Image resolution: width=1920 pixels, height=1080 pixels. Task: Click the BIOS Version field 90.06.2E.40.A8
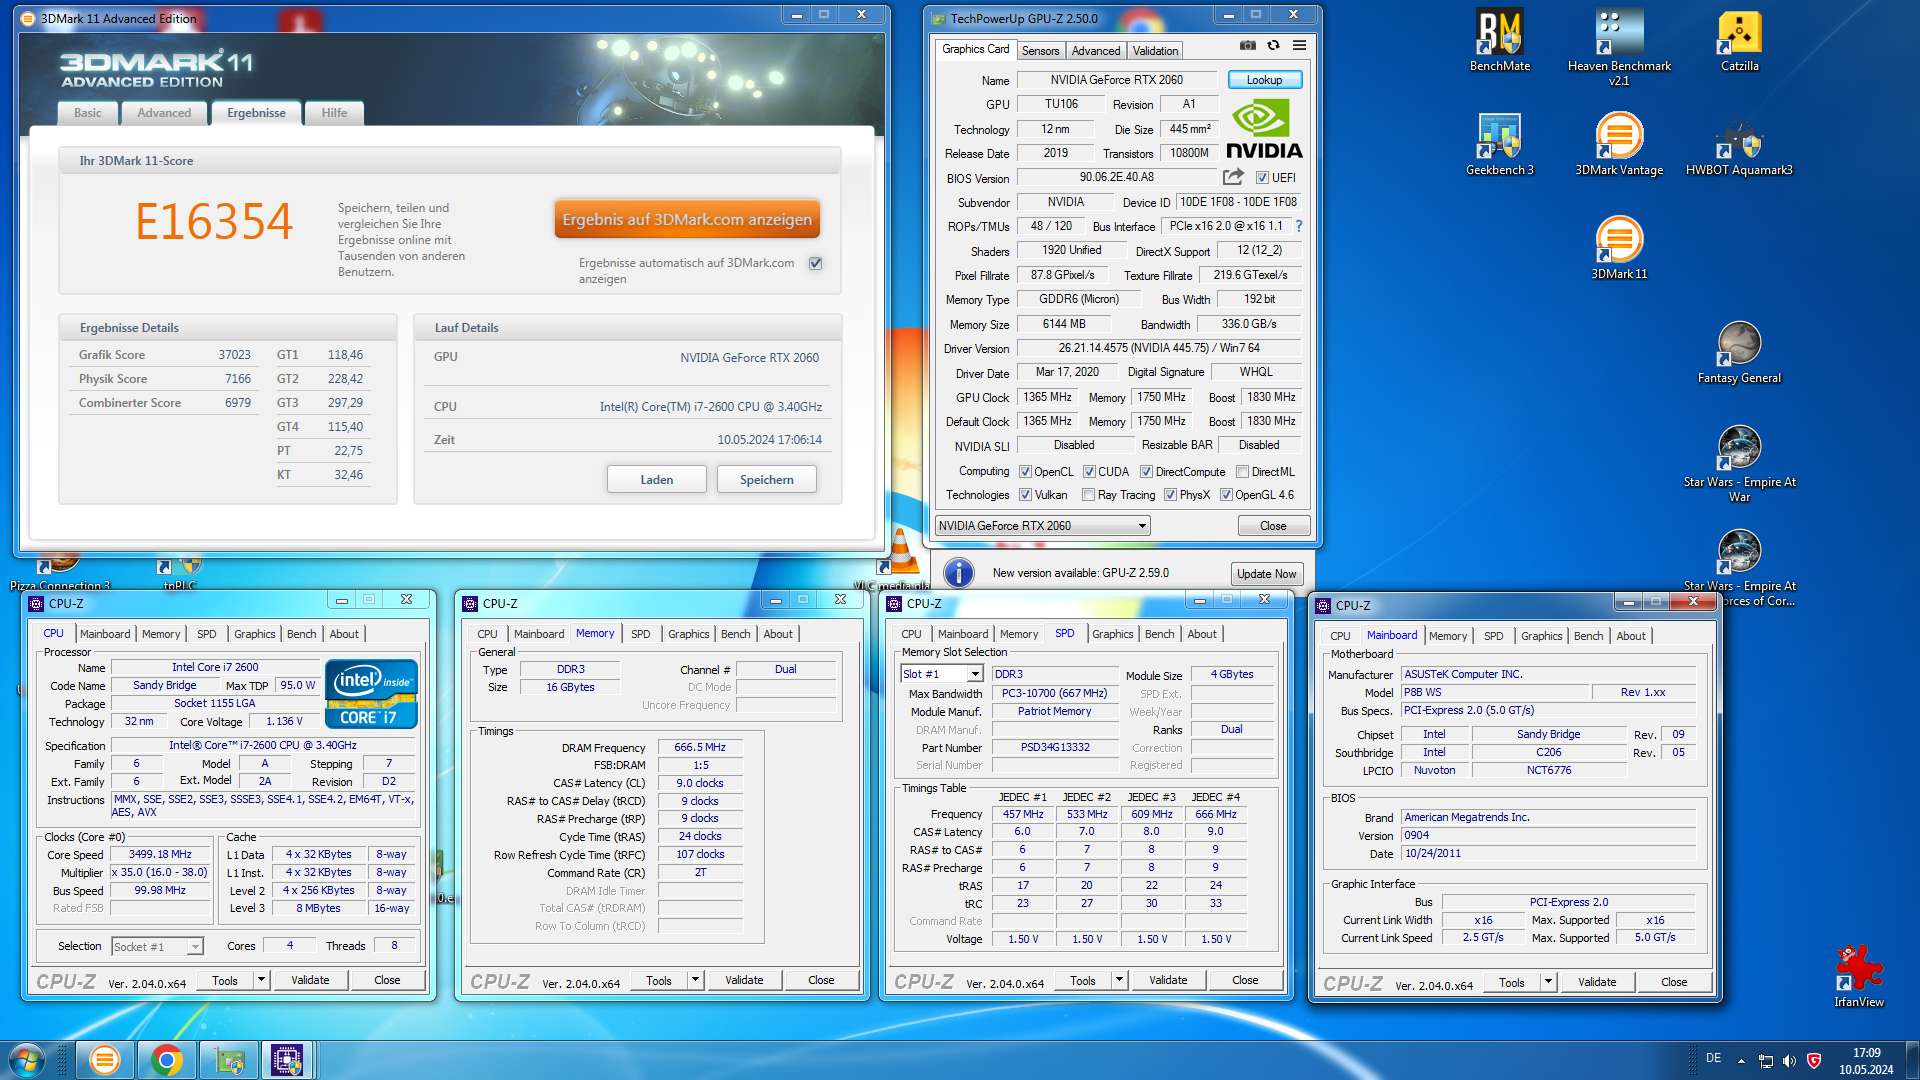[x=1116, y=177]
